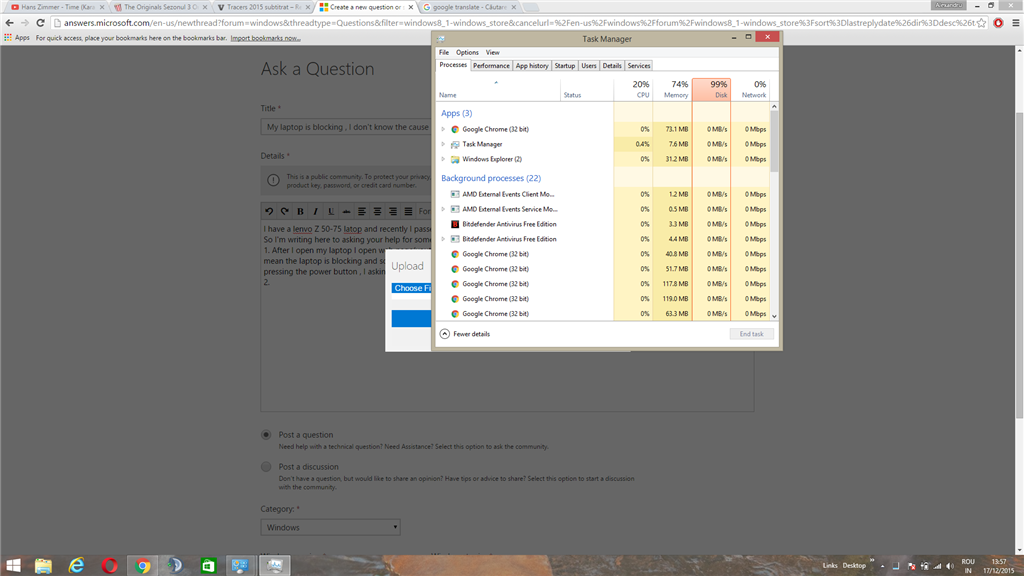1024x576 pixels.
Task: Expand the Task Manager process entry
Action: coord(443,144)
